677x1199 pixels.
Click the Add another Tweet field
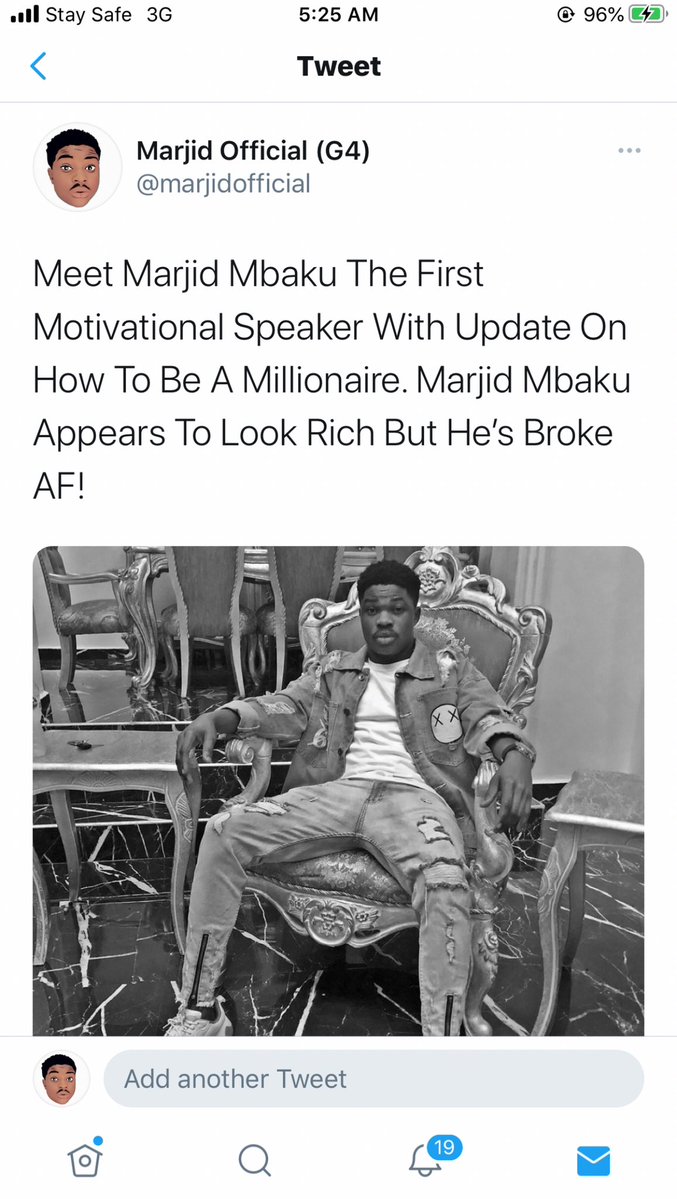tap(373, 1079)
